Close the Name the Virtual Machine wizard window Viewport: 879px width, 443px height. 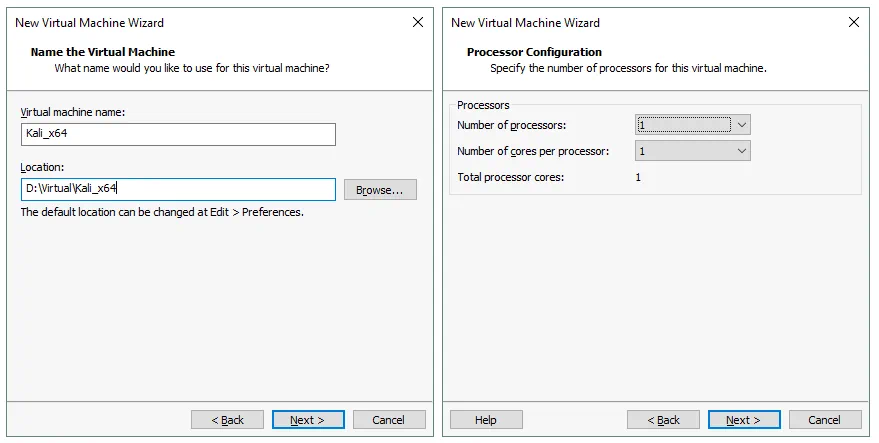click(x=417, y=22)
